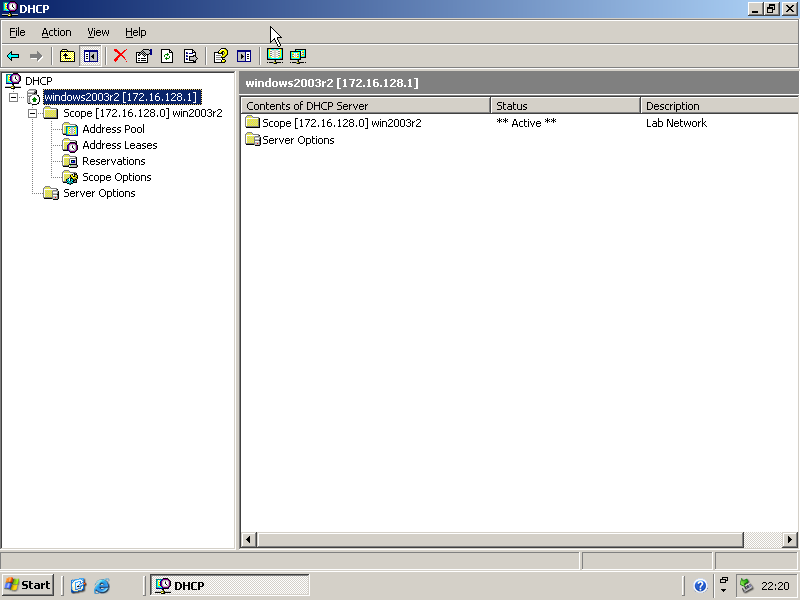
Task: Collapse the Scope [172.16.128.0] tree node
Action: [x=33, y=113]
